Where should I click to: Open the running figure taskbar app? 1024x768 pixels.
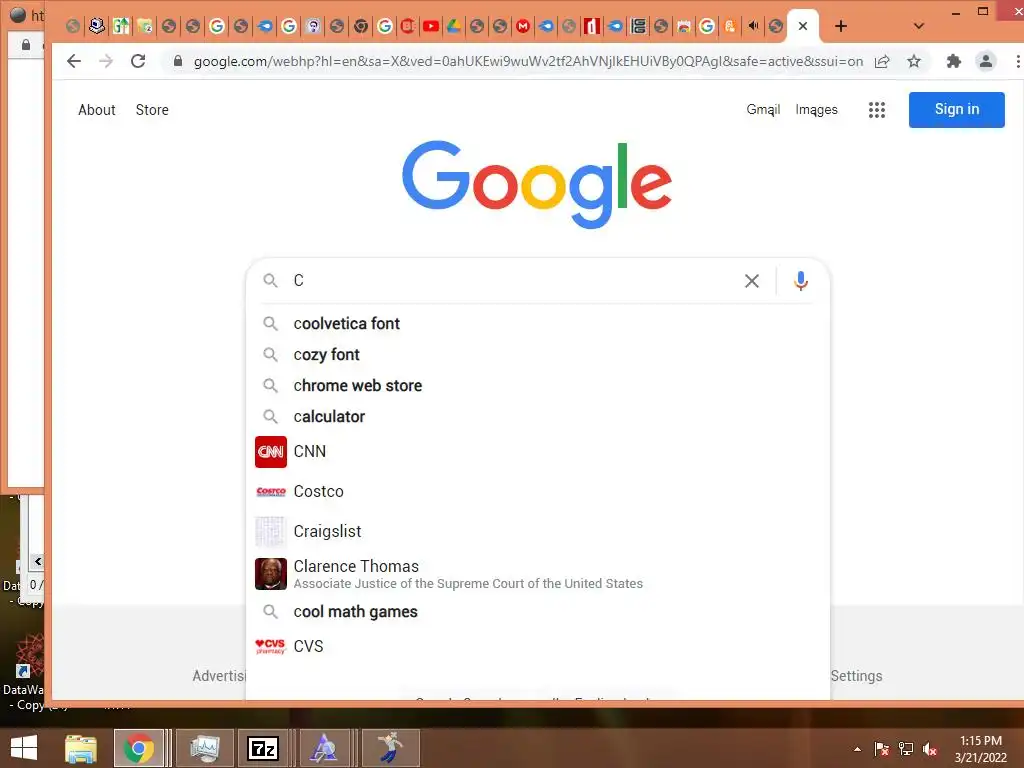(x=391, y=748)
